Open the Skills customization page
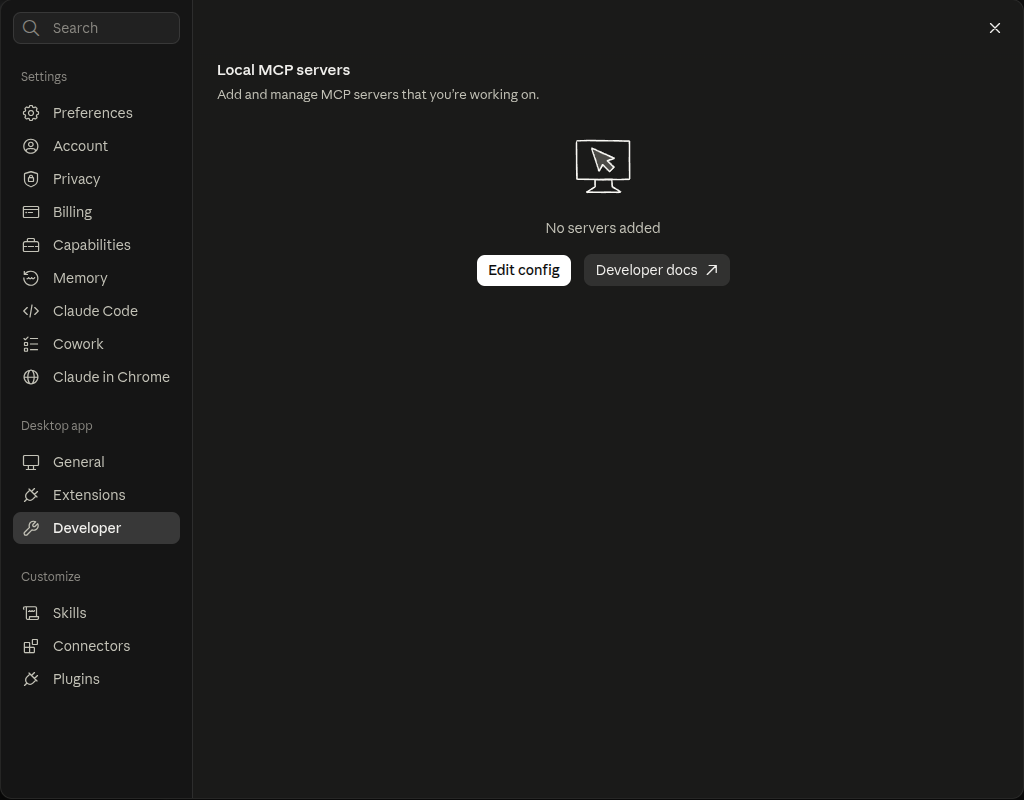Image resolution: width=1024 pixels, height=800 pixels. [97, 613]
